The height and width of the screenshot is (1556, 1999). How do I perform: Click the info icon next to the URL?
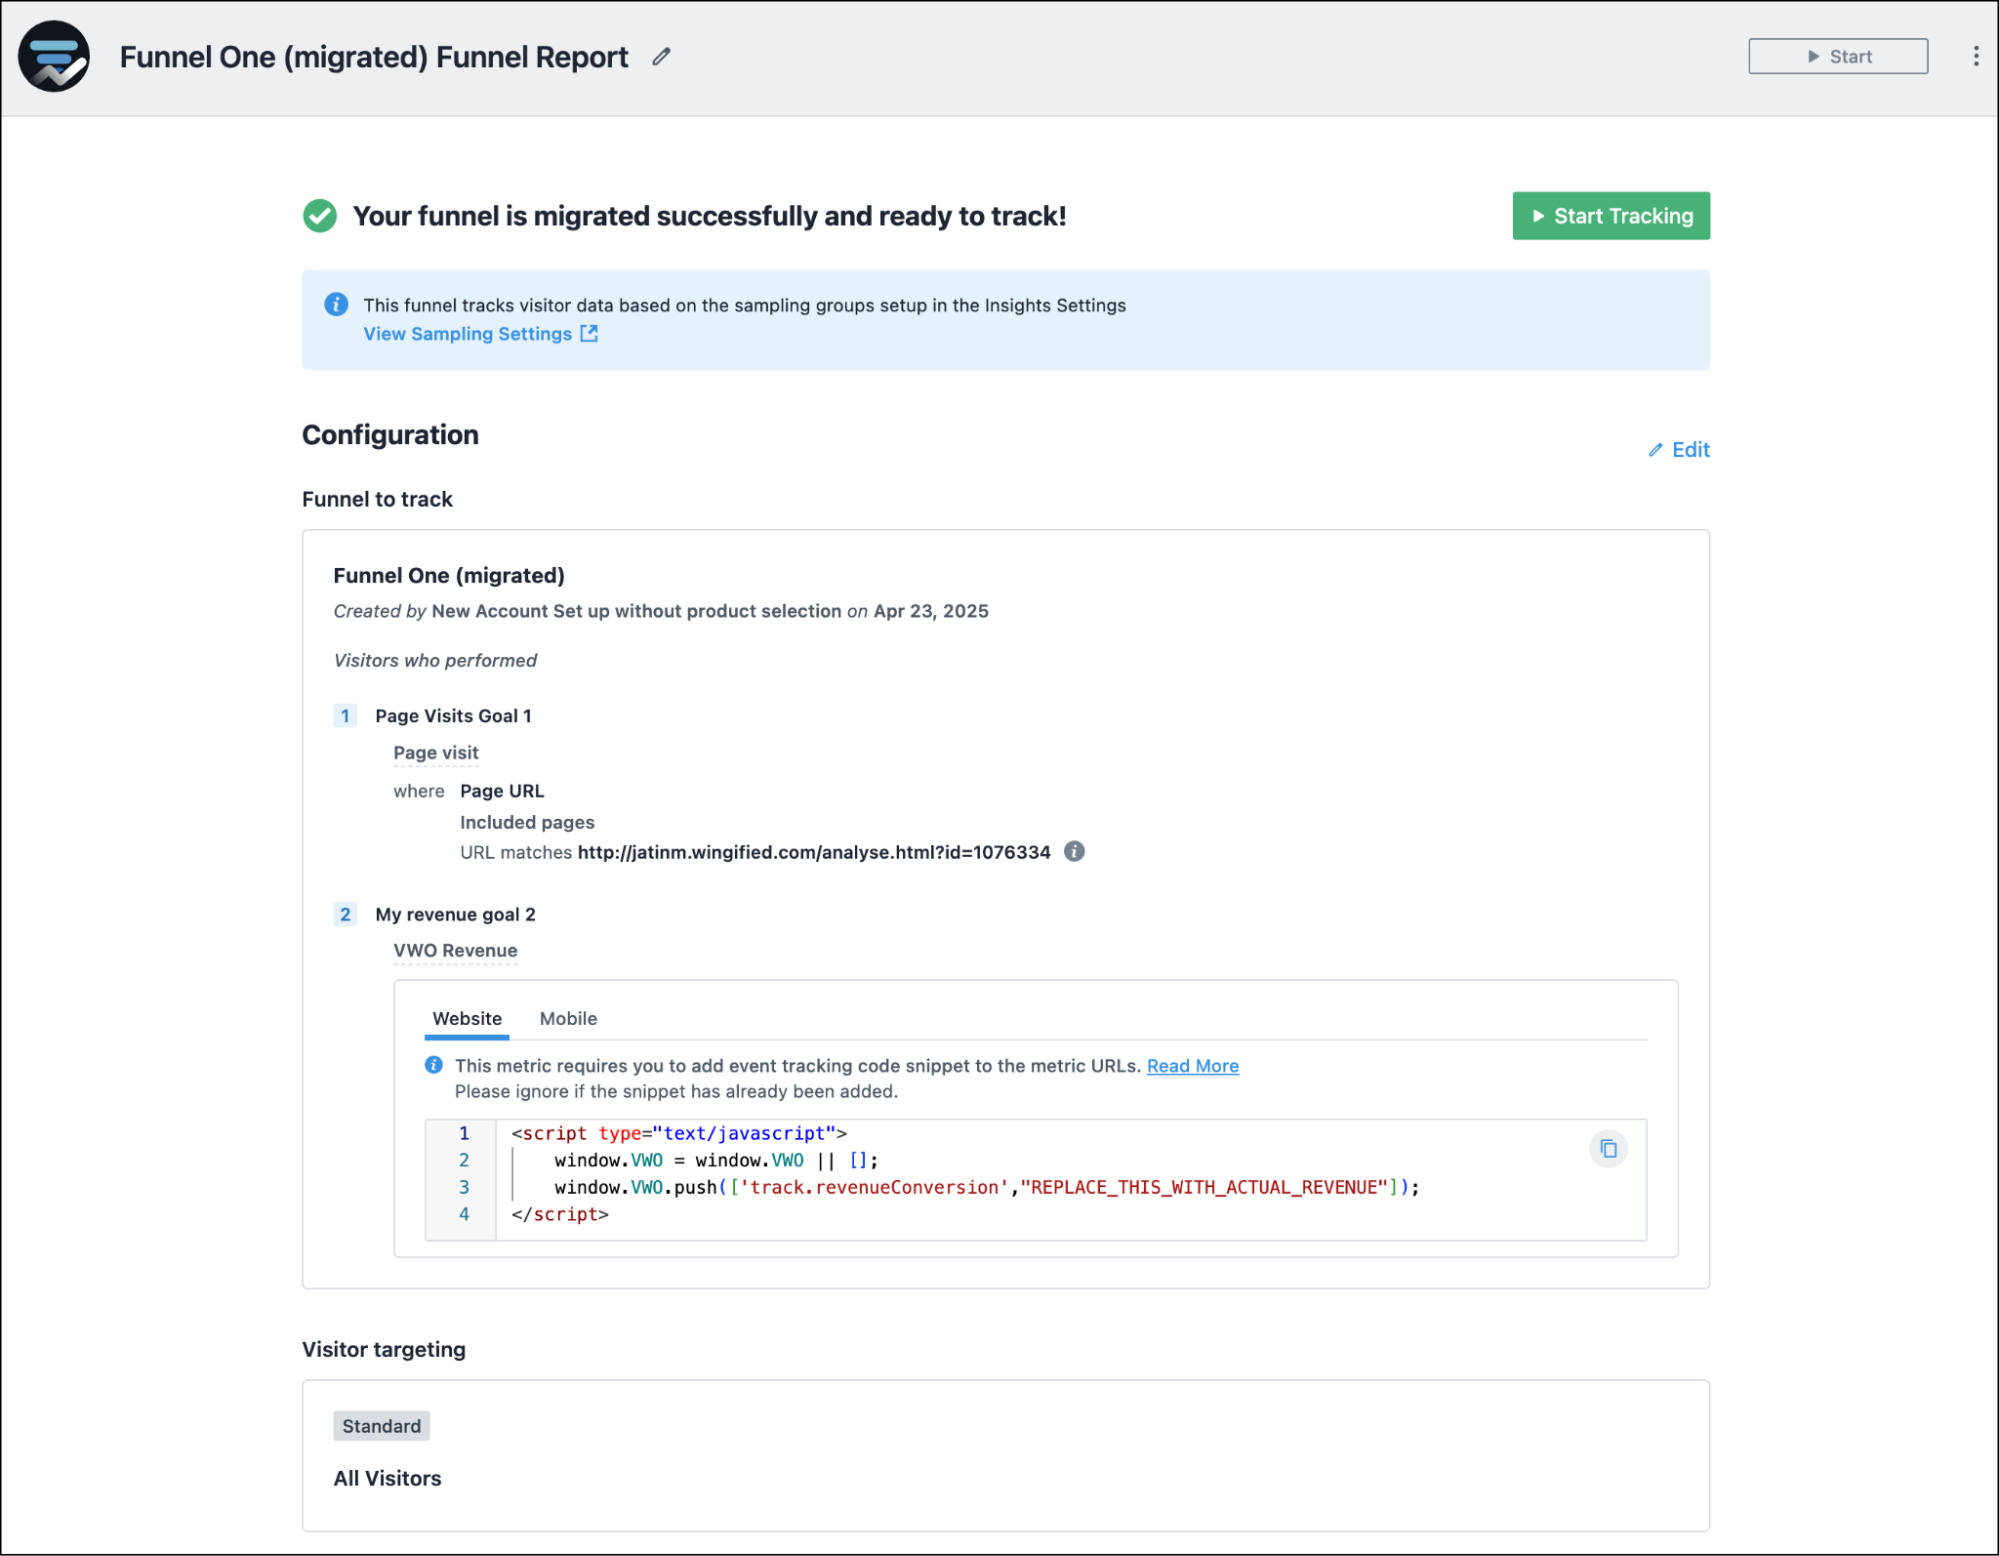point(1074,851)
